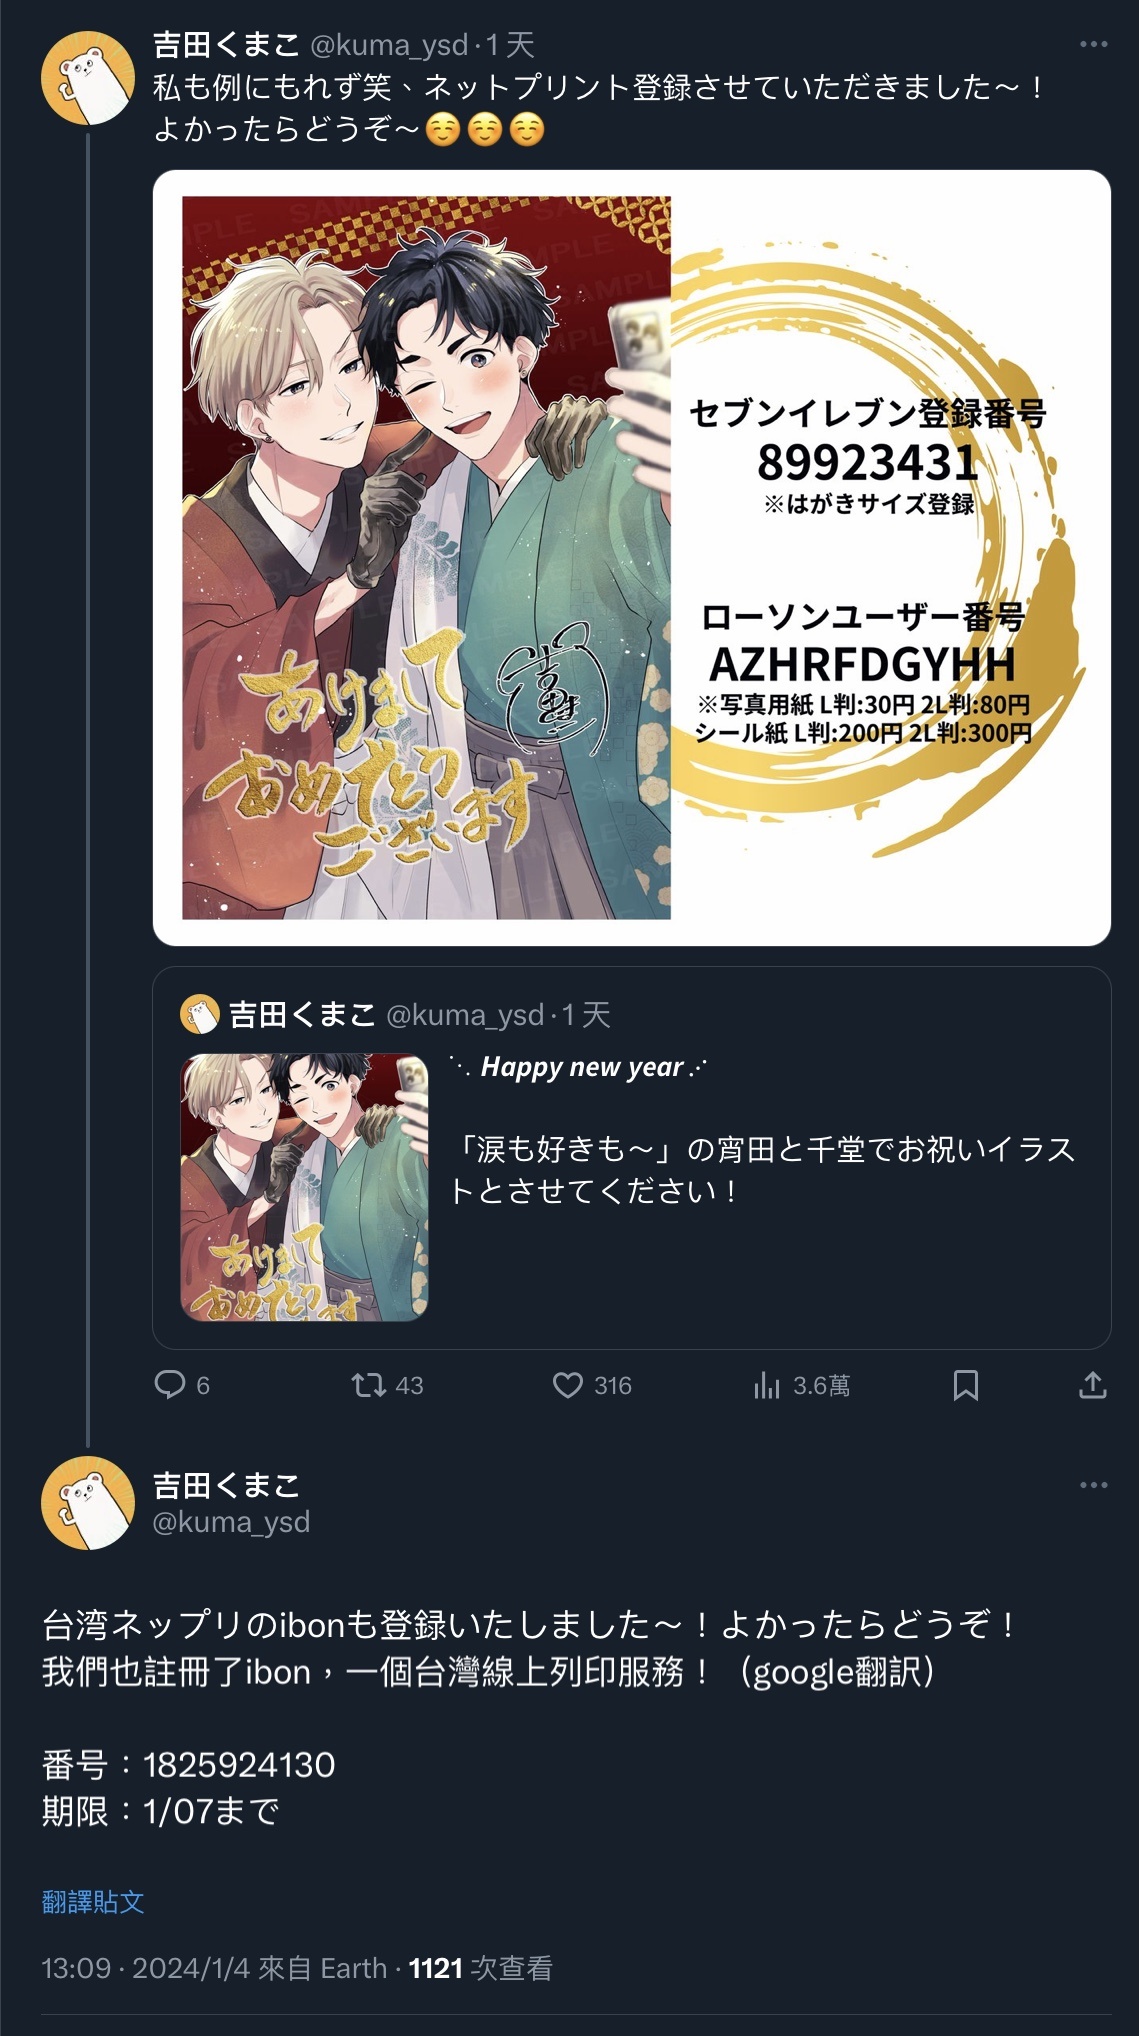The width and height of the screenshot is (1139, 2036).
Task: Open the 吉田くまこ name on the top tweet
Action: pos(226,44)
